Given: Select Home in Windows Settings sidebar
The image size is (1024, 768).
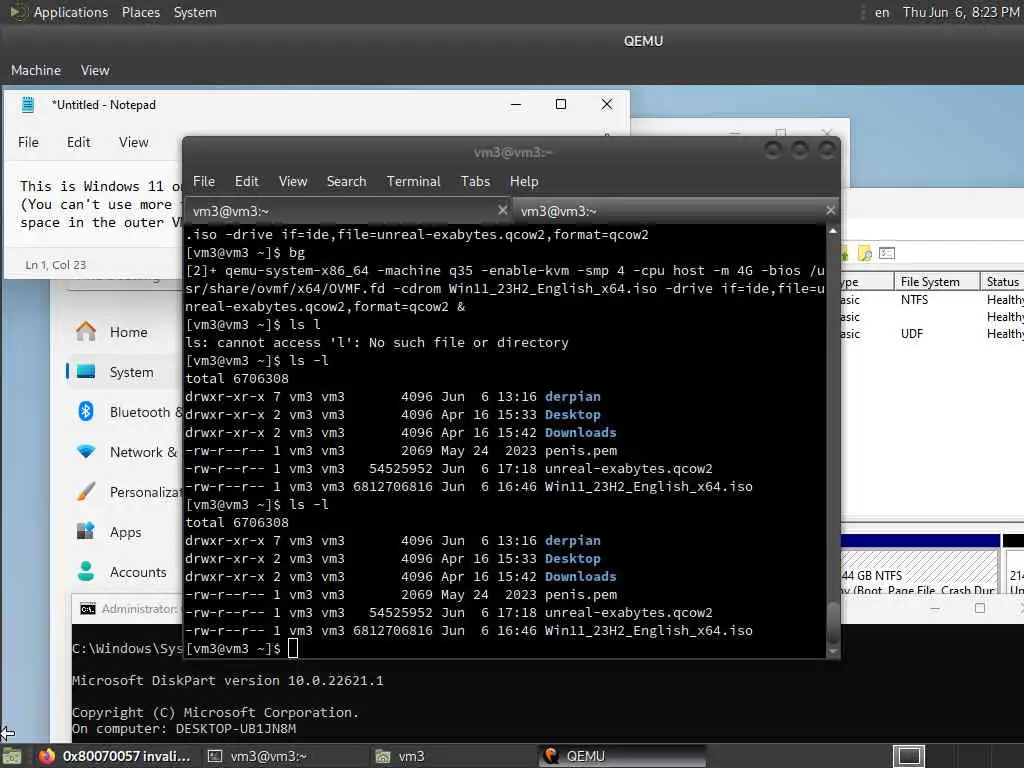Looking at the screenshot, I should pyautogui.click(x=124, y=332).
